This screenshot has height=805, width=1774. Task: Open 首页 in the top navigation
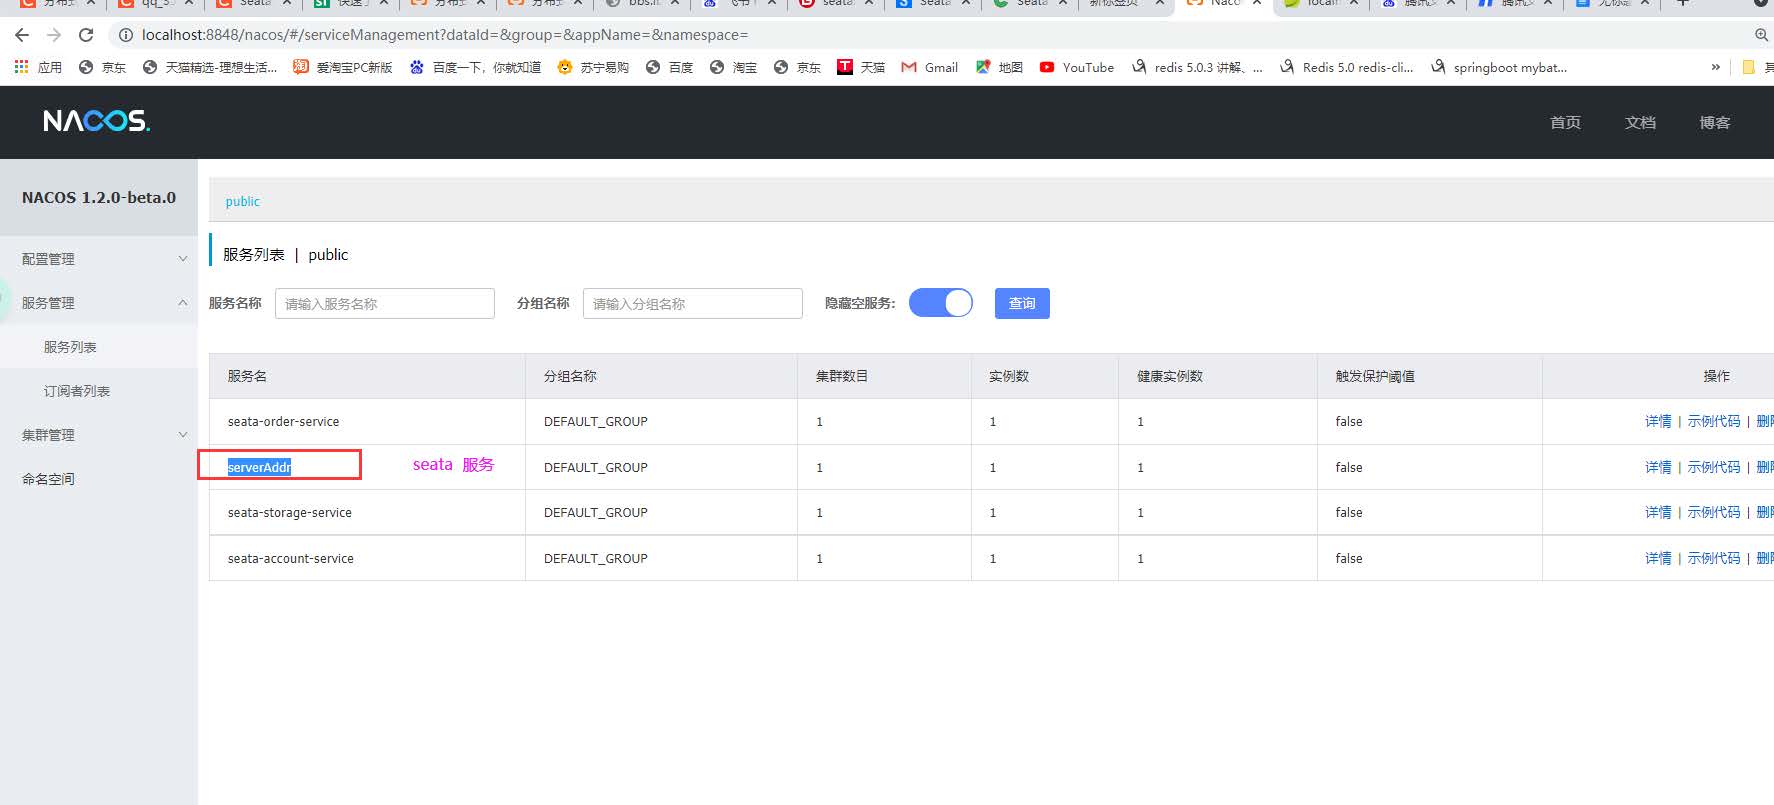(1565, 122)
